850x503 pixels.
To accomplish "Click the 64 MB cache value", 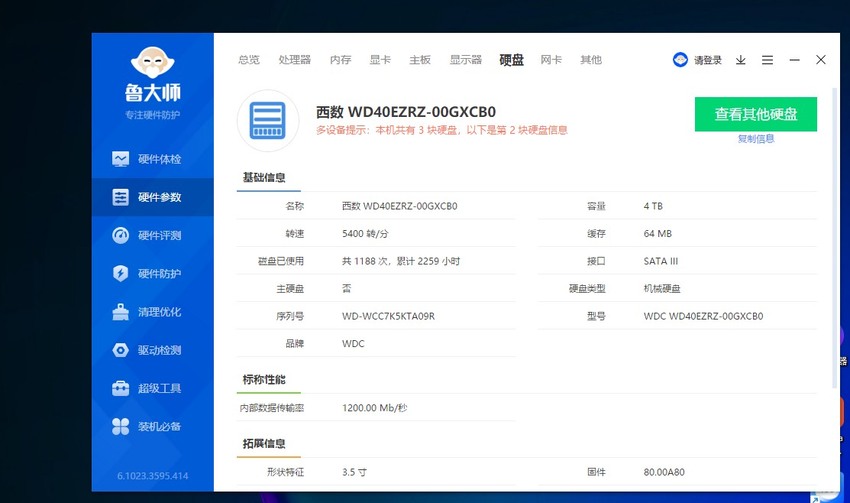I will coord(658,234).
